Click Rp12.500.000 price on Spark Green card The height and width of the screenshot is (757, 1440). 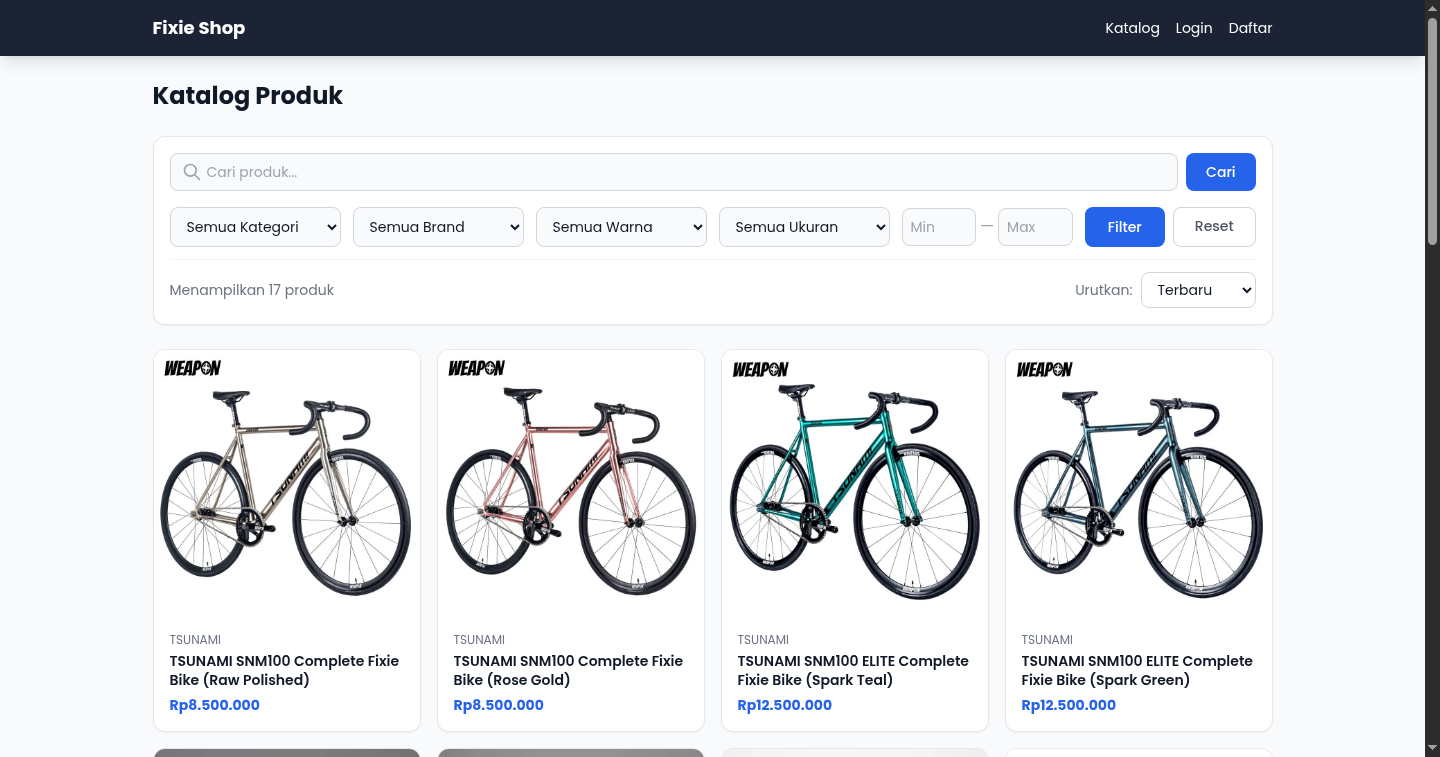pyautogui.click(x=1069, y=705)
